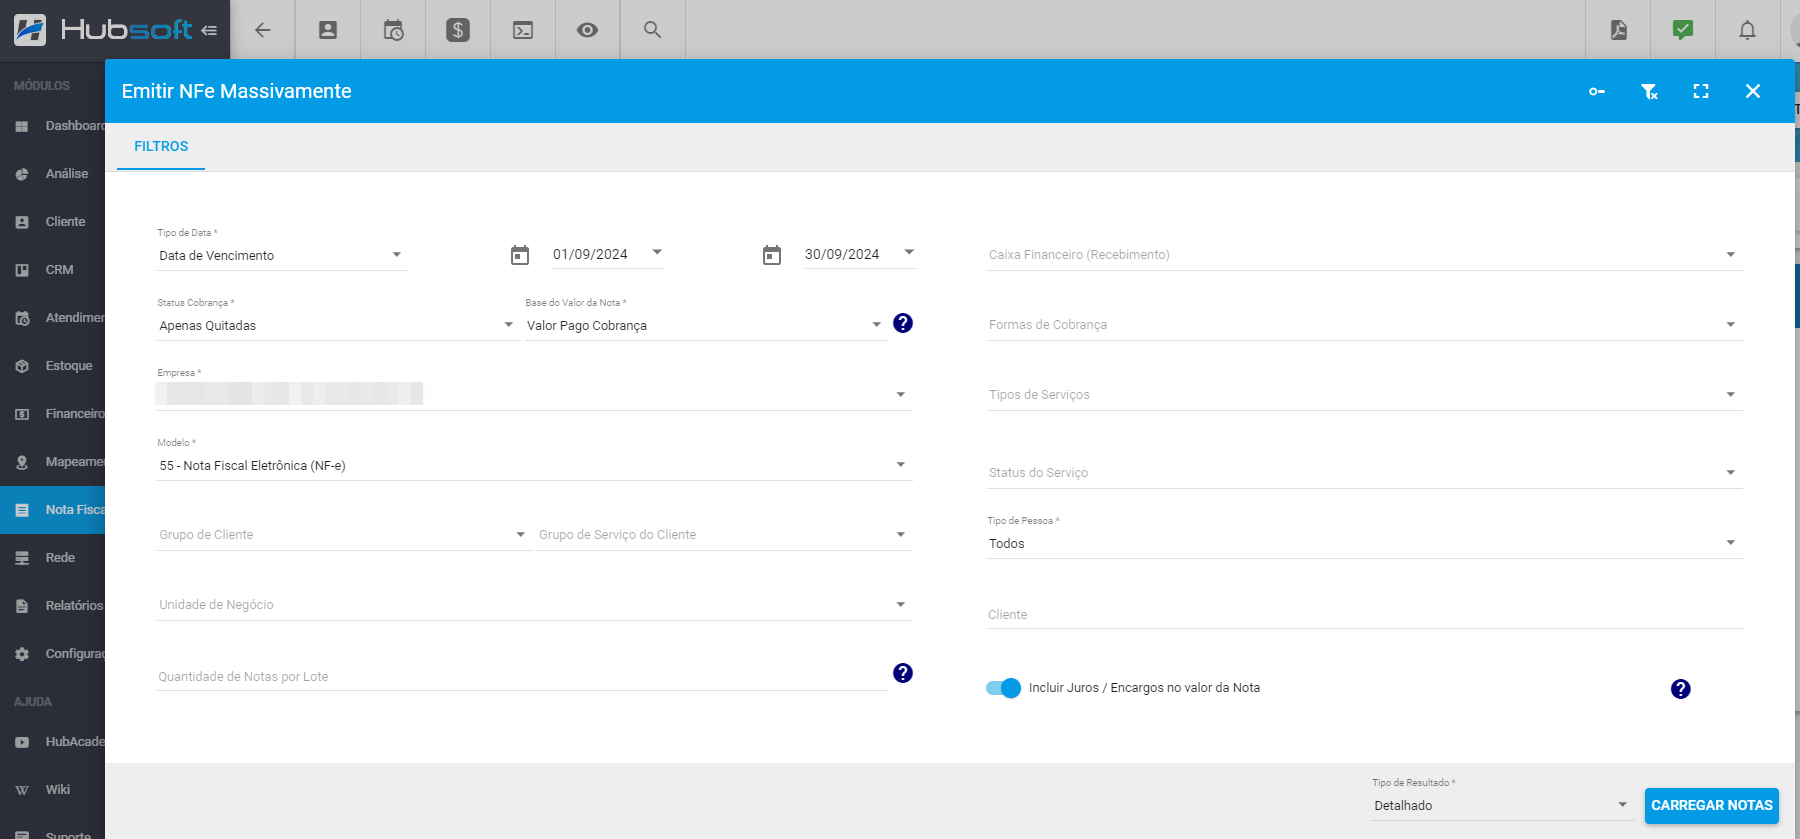
Task: Click the green checkmark chat icon
Action: (x=1683, y=30)
